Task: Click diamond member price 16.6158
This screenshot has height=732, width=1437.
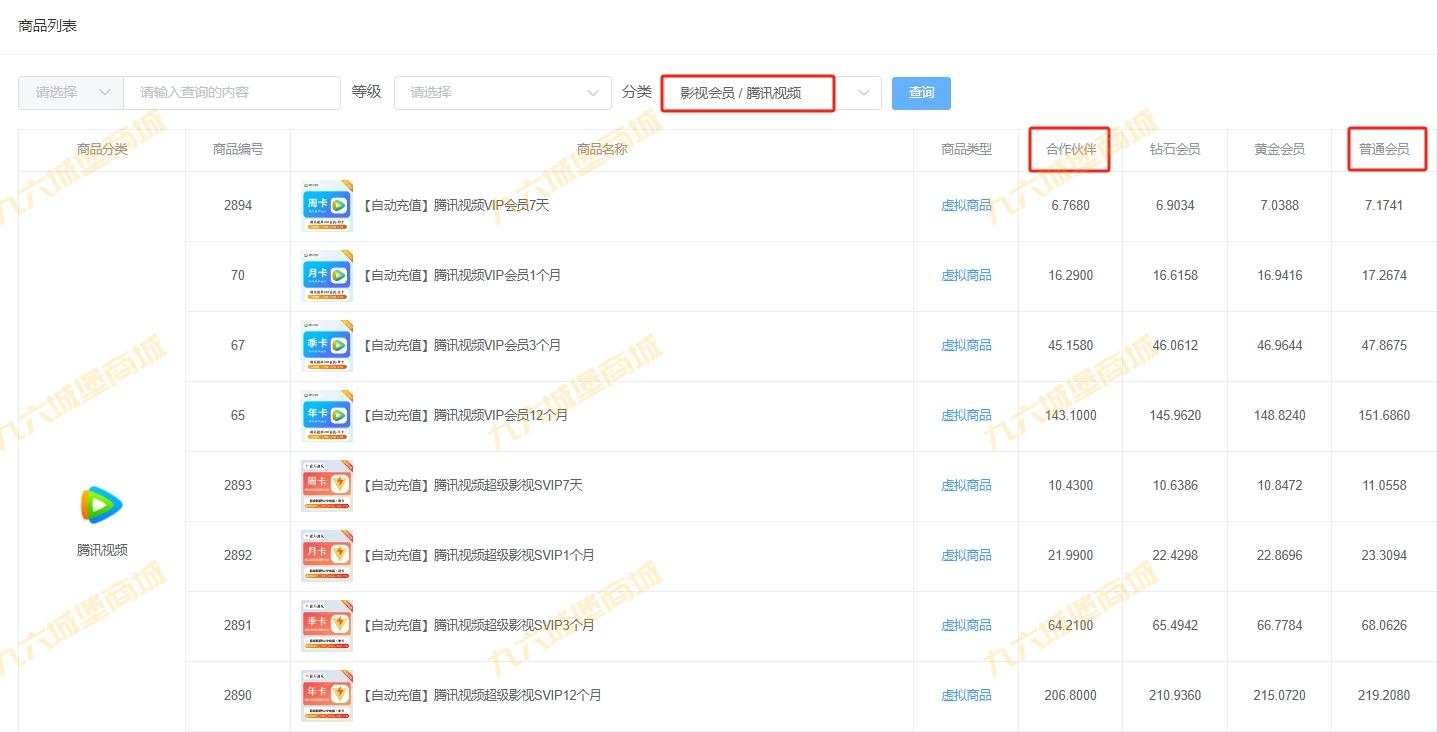Action: pos(1175,275)
